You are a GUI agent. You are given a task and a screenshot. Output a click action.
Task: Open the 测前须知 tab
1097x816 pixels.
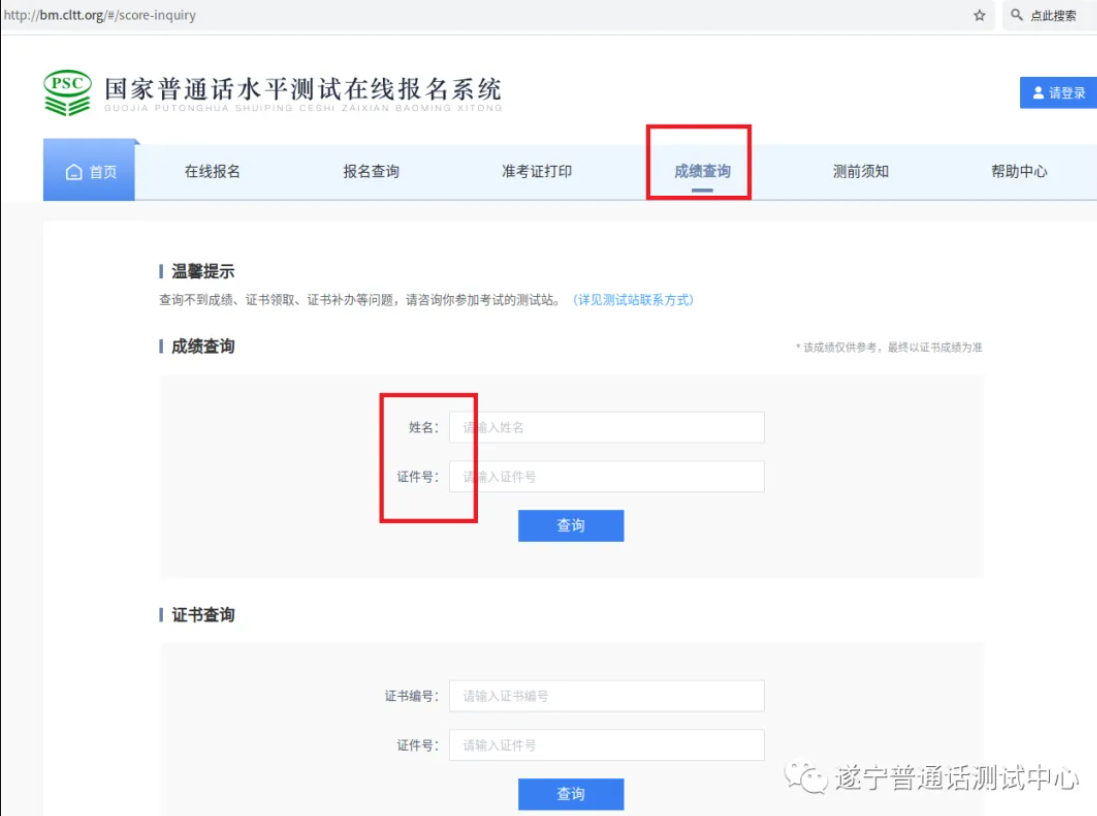861,171
